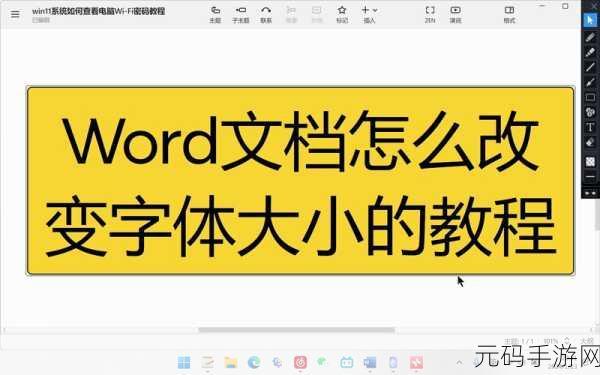Image resolution: width=600 pixels, height=375 pixels.
Task: Open Microsoft Edge from the taskbar
Action: point(254,362)
